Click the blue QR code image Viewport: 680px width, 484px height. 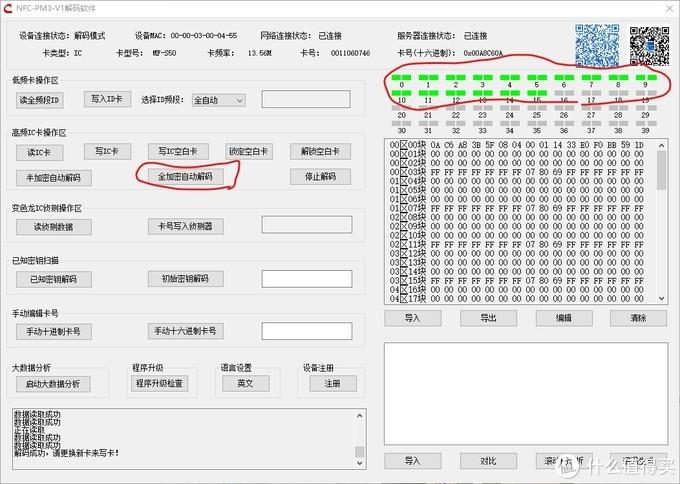(597, 45)
